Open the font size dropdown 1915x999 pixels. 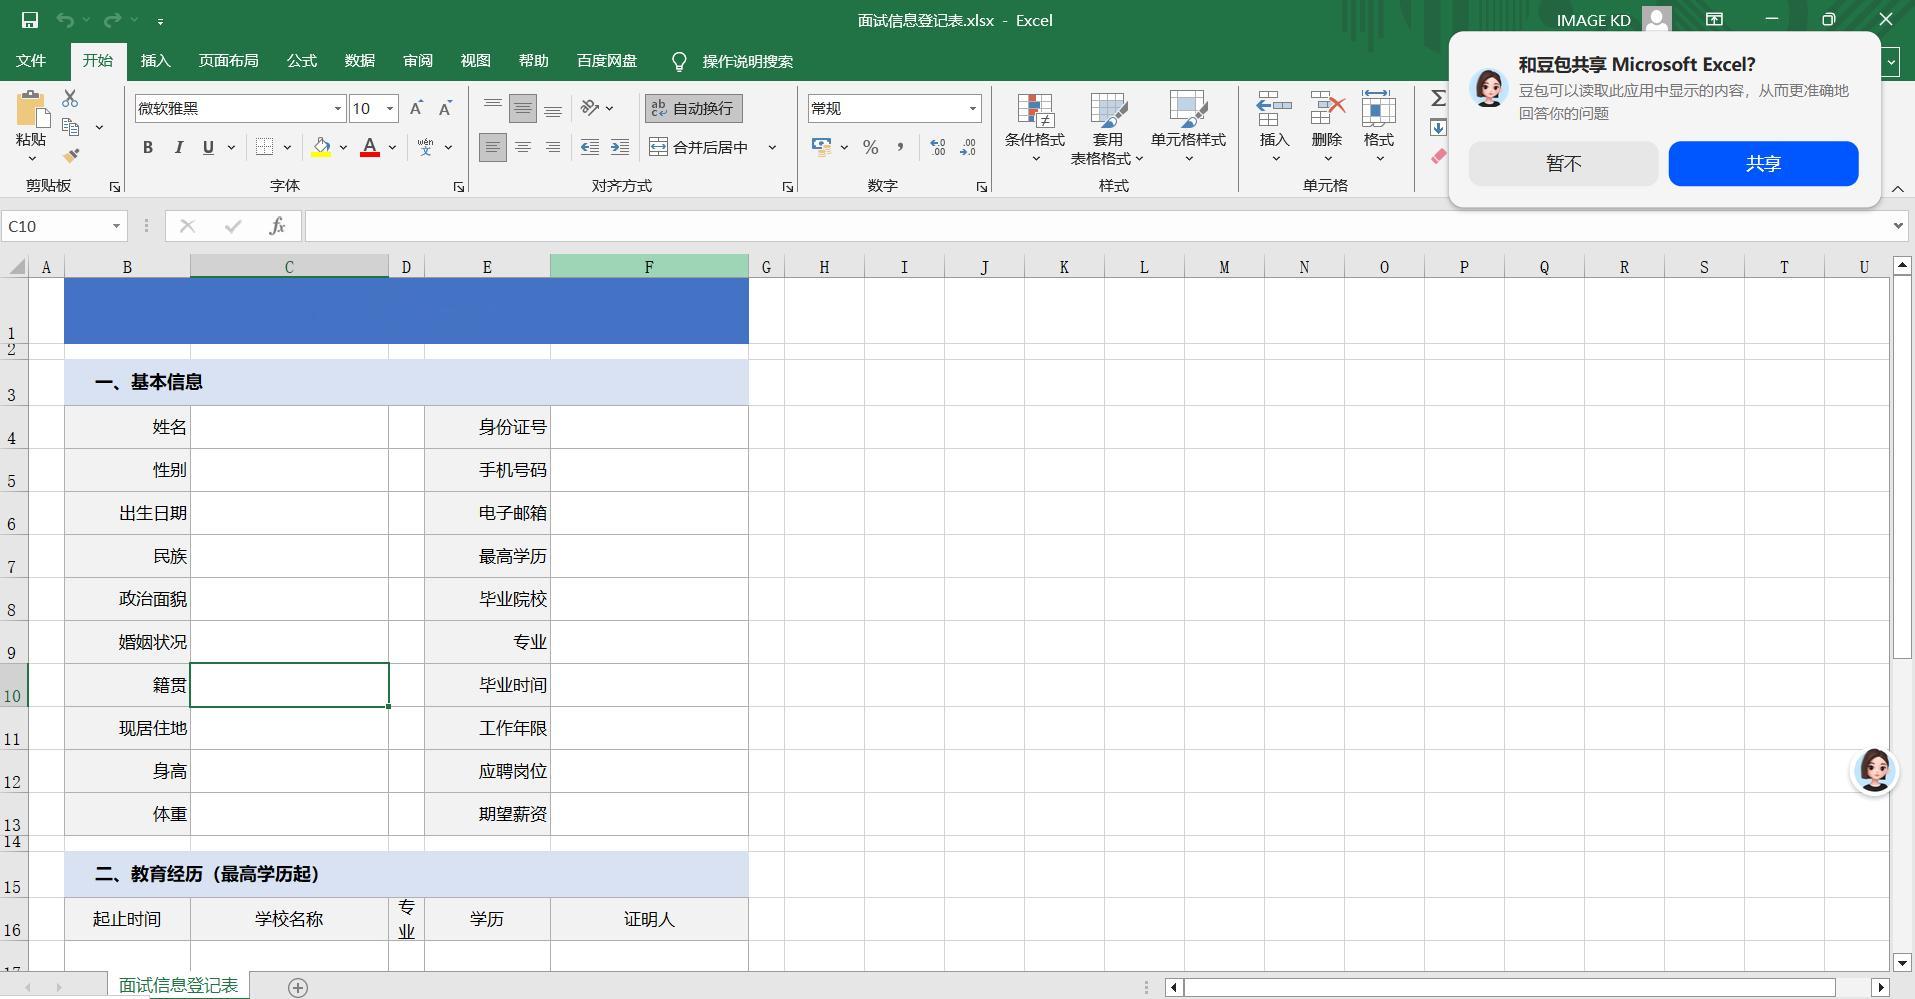coord(390,108)
